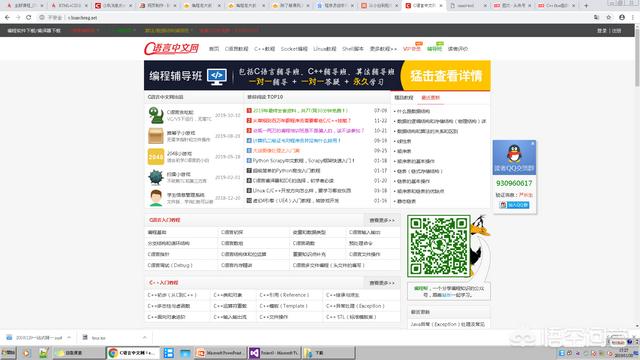The height and width of the screenshot is (360, 640).
Task: Click the PDF file icon in download bar
Action: point(9,338)
